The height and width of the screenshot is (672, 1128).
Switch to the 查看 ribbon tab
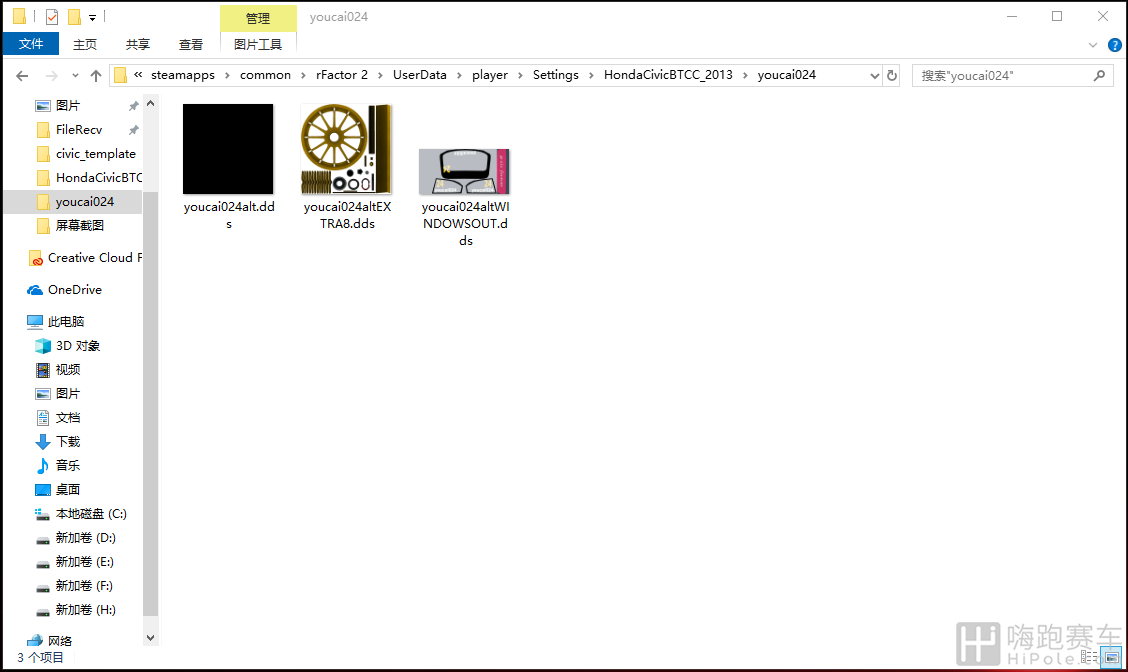191,45
